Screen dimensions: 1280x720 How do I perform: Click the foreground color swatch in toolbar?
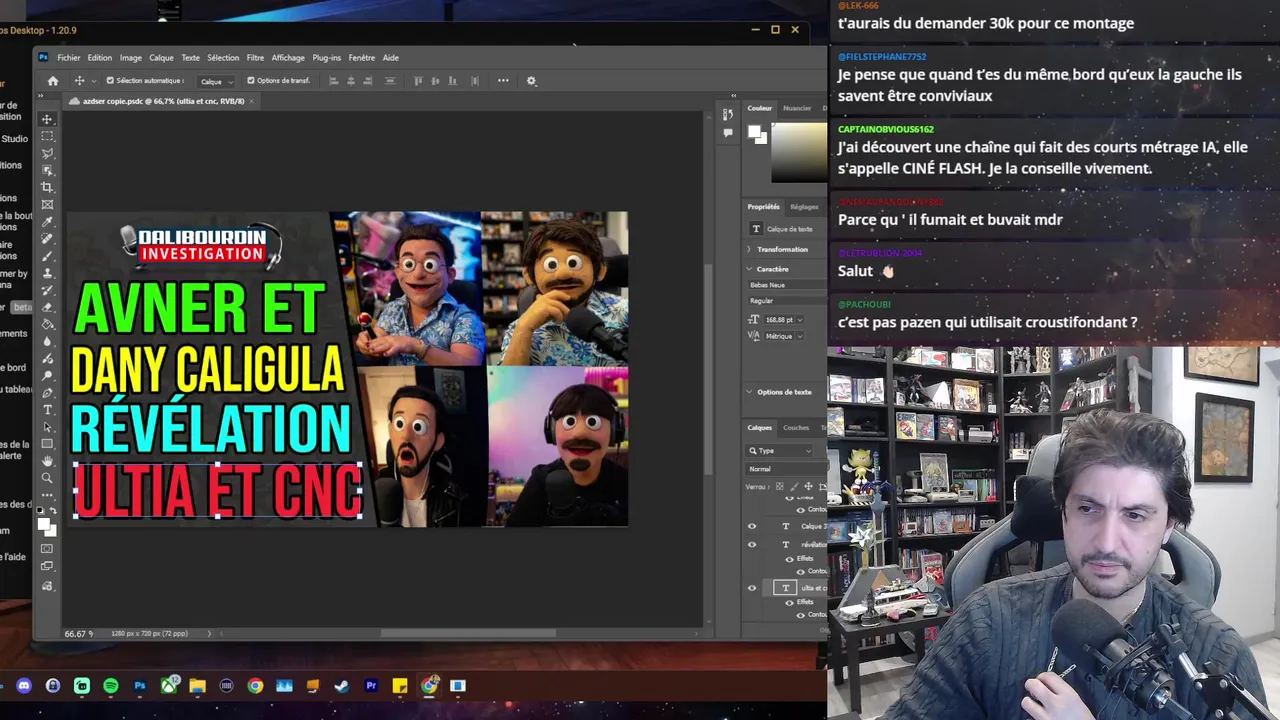44,525
